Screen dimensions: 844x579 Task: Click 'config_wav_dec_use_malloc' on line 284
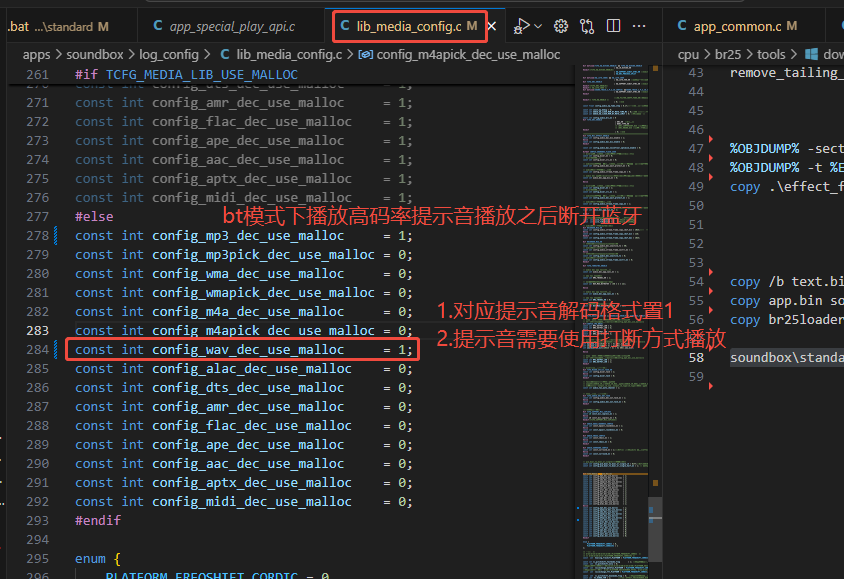(x=248, y=350)
